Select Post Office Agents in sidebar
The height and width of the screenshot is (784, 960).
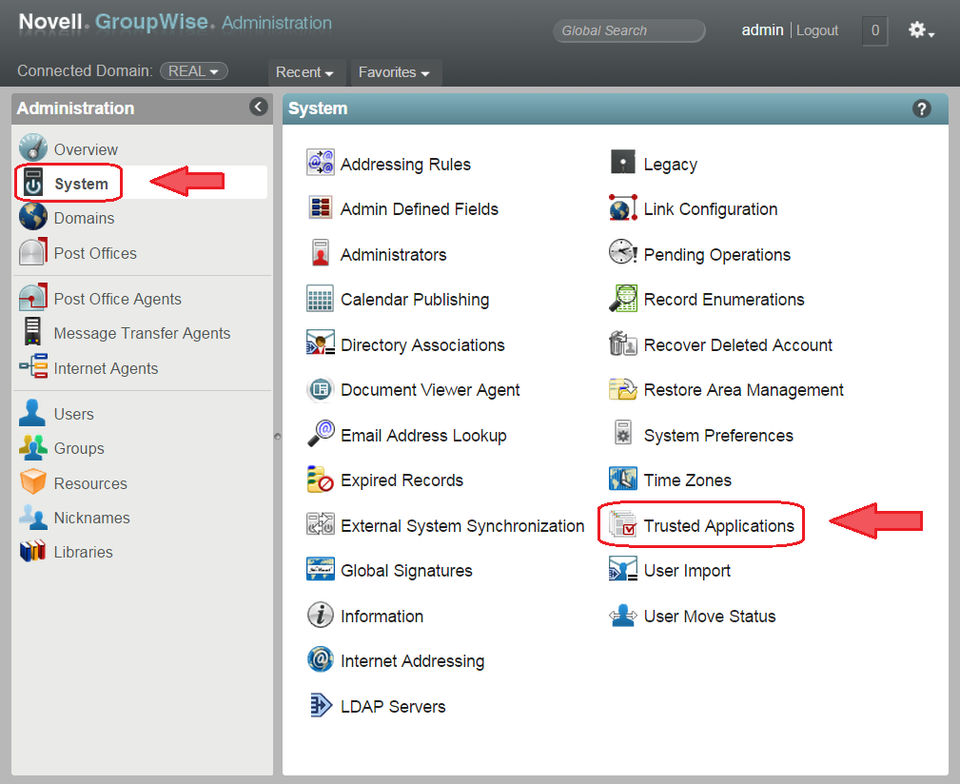pos(117,299)
